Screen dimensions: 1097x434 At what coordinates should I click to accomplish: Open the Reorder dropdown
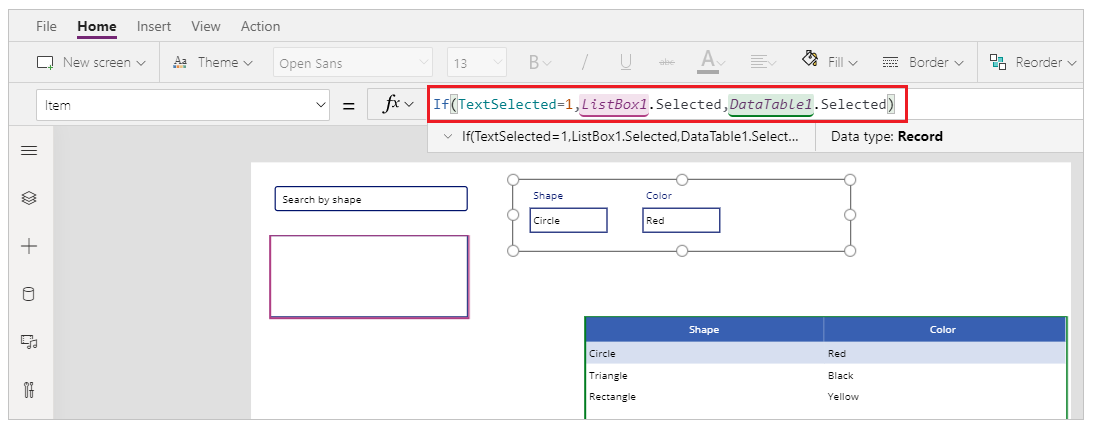pos(1033,62)
